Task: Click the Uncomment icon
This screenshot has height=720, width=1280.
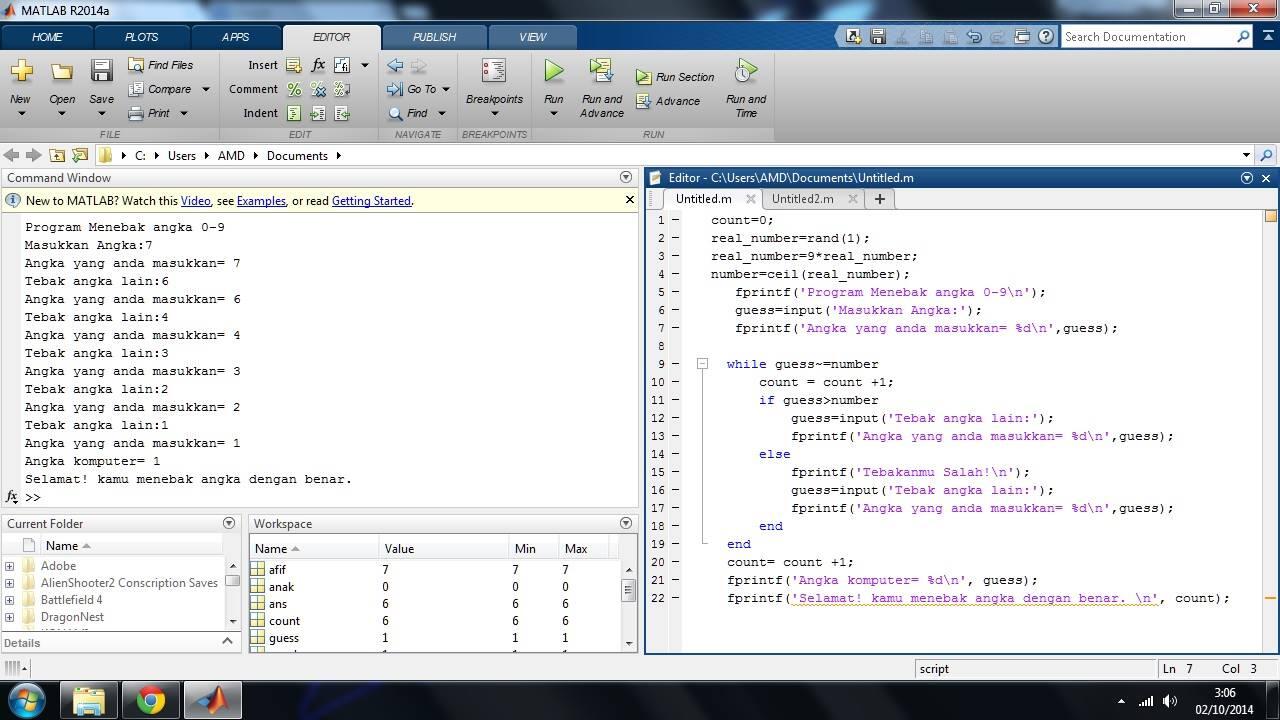Action: point(318,89)
